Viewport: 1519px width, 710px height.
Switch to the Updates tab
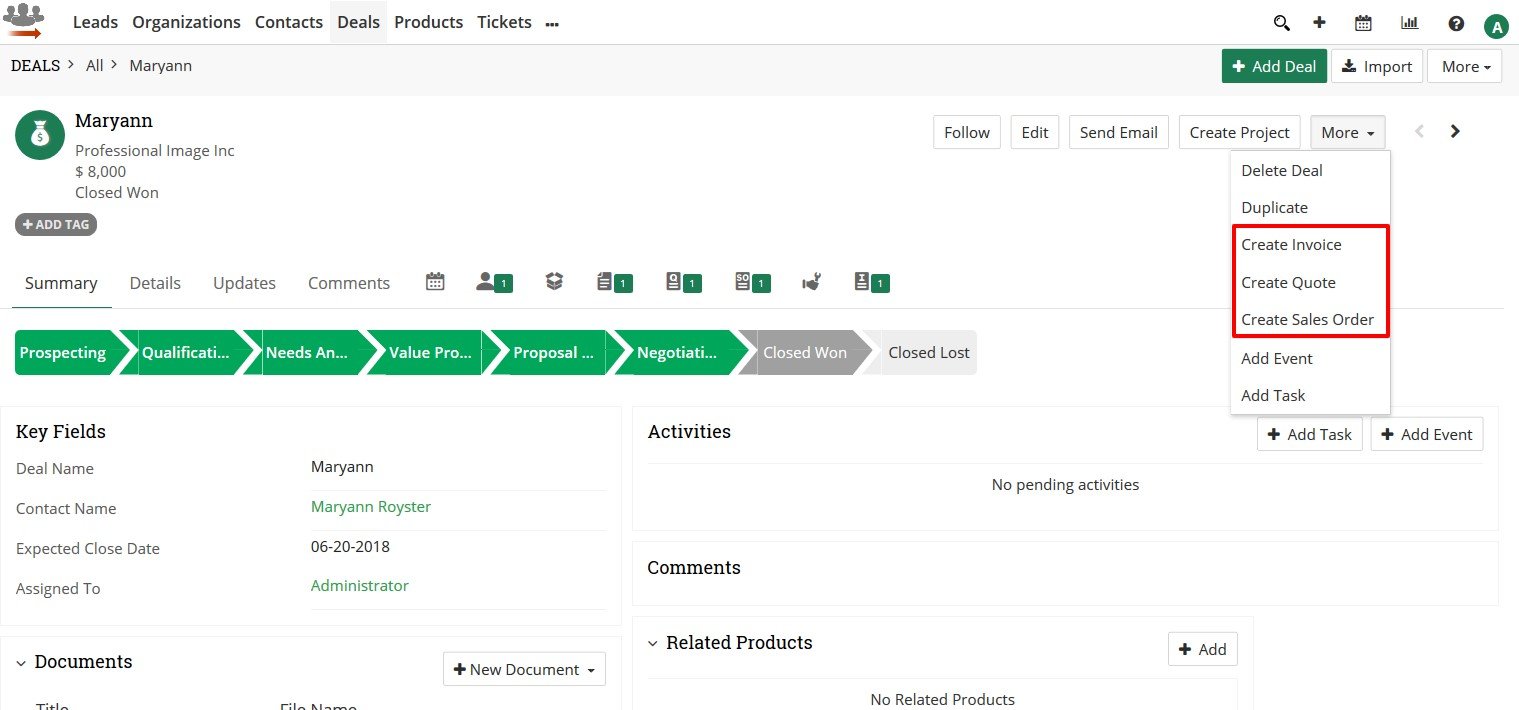(x=244, y=283)
